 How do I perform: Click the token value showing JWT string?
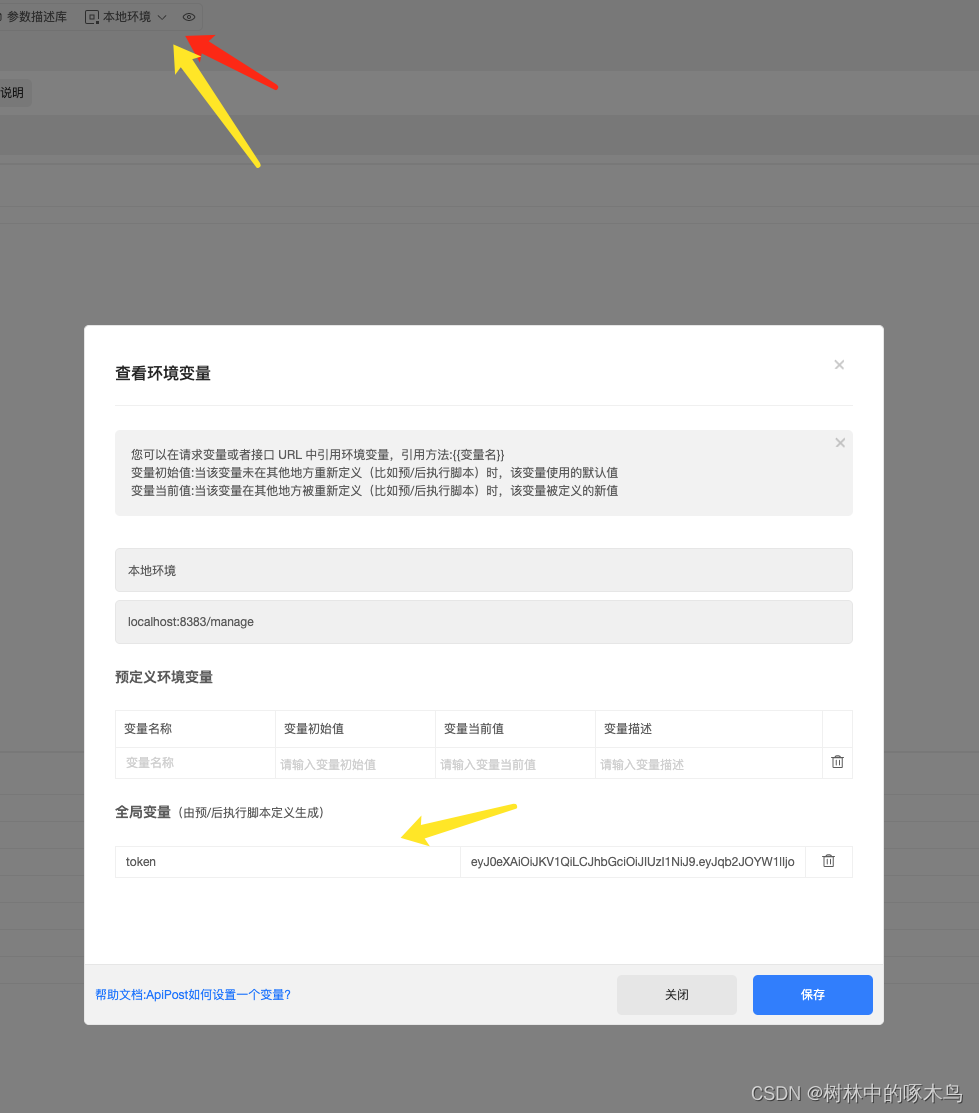[x=633, y=861]
